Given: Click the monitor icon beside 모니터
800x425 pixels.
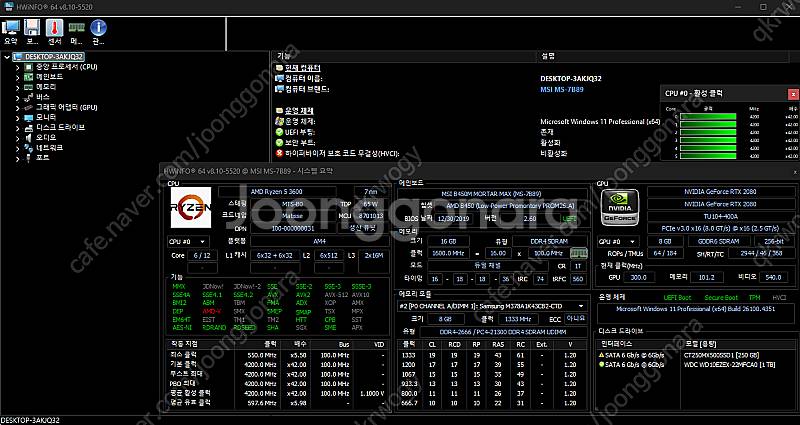Looking at the screenshot, I should (29, 117).
